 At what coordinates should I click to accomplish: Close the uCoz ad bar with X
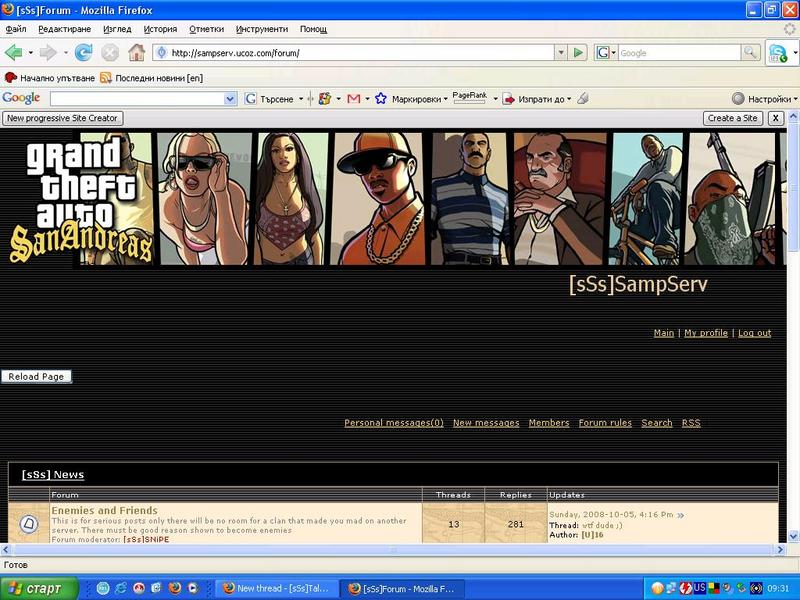point(776,118)
